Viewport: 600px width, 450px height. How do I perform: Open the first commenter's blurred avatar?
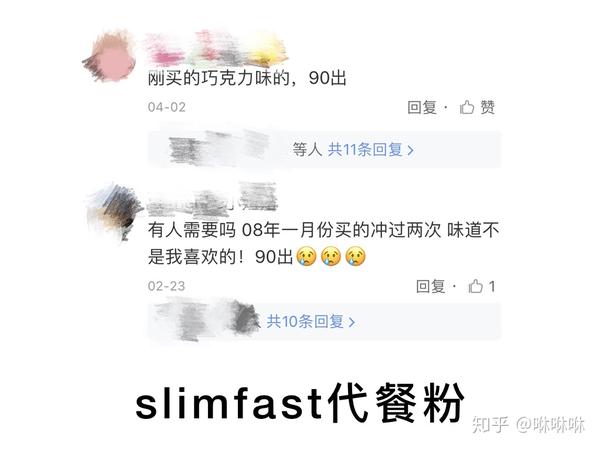110,58
